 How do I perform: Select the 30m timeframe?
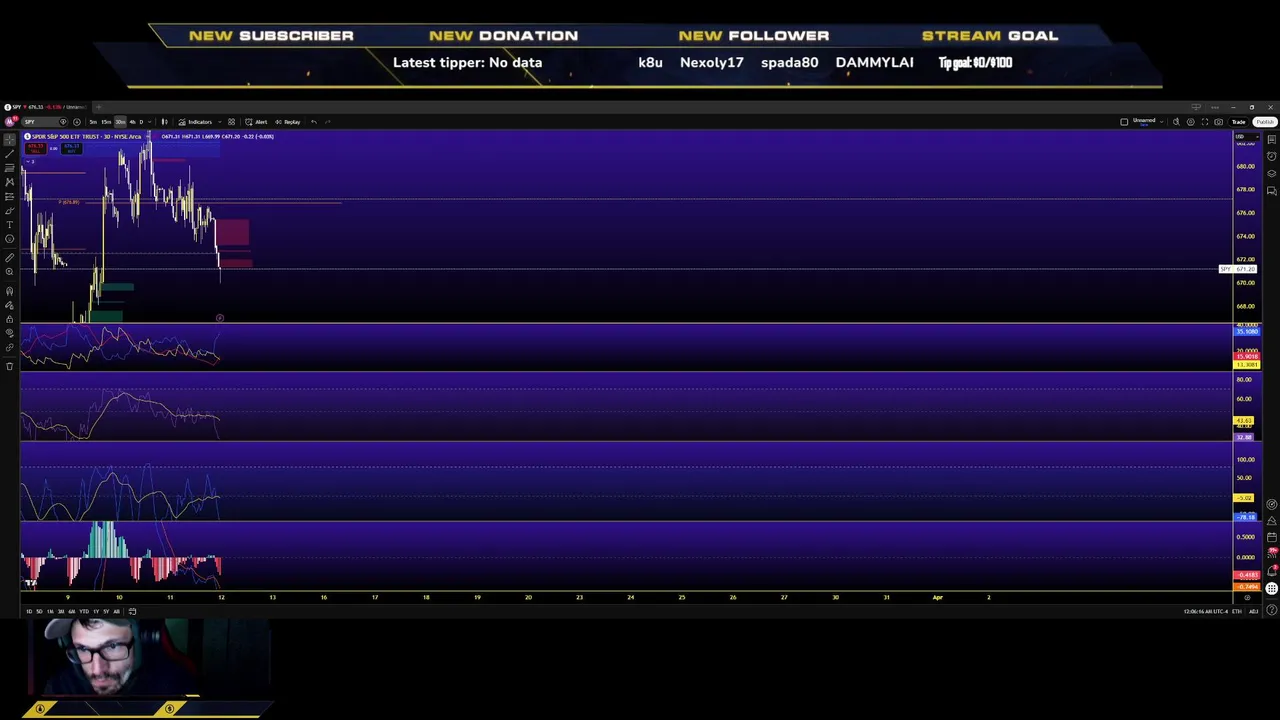120,122
